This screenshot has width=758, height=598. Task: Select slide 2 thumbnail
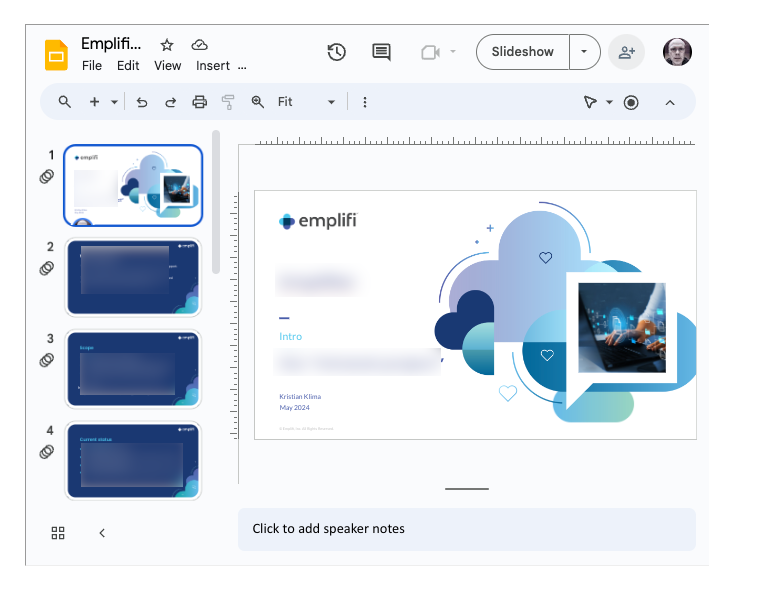click(133, 277)
